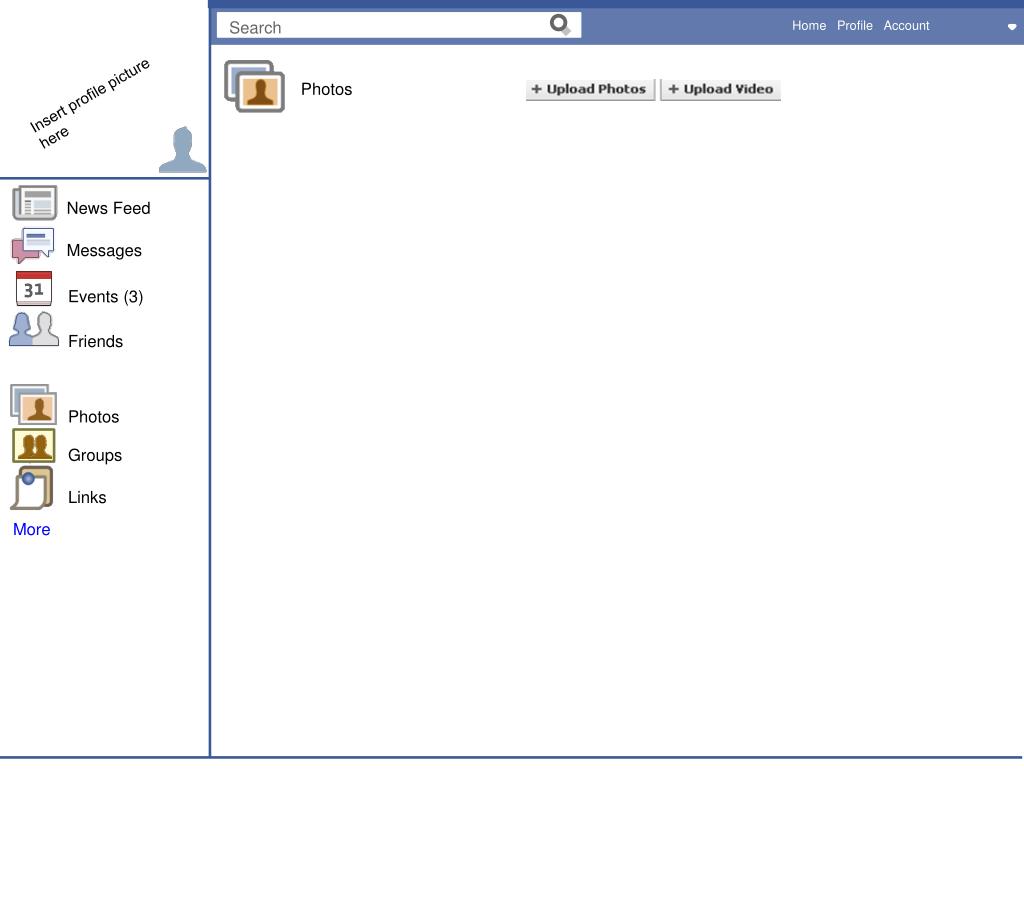The height and width of the screenshot is (902, 1024).
Task: Click the Events calendar icon
Action: pos(34,289)
